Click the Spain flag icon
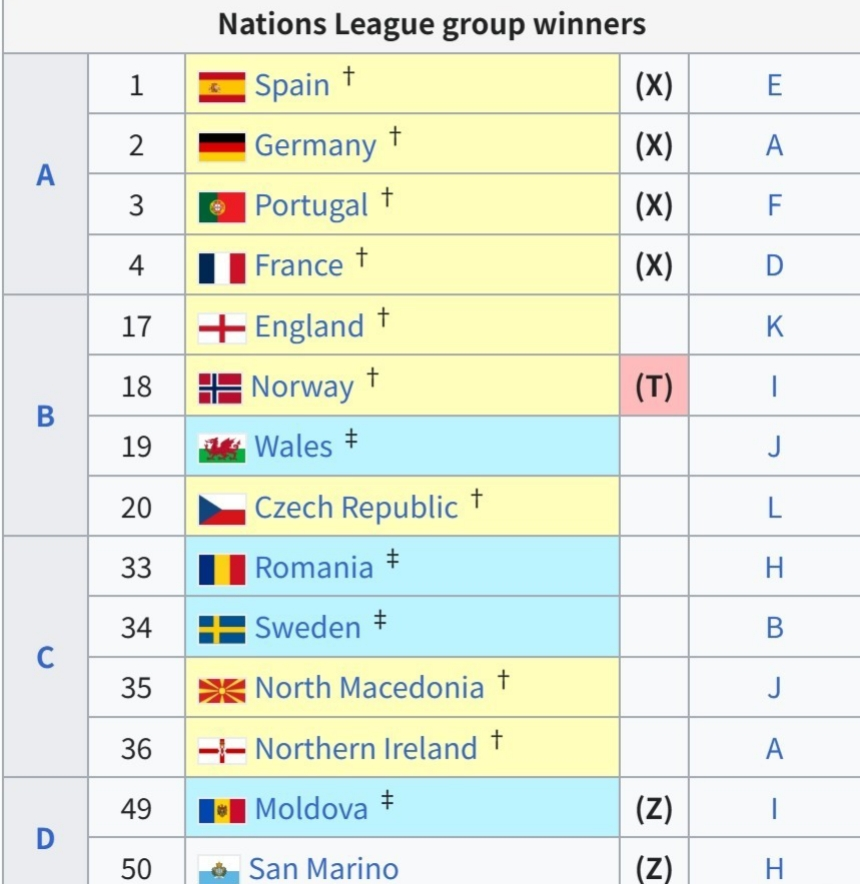 [221, 86]
